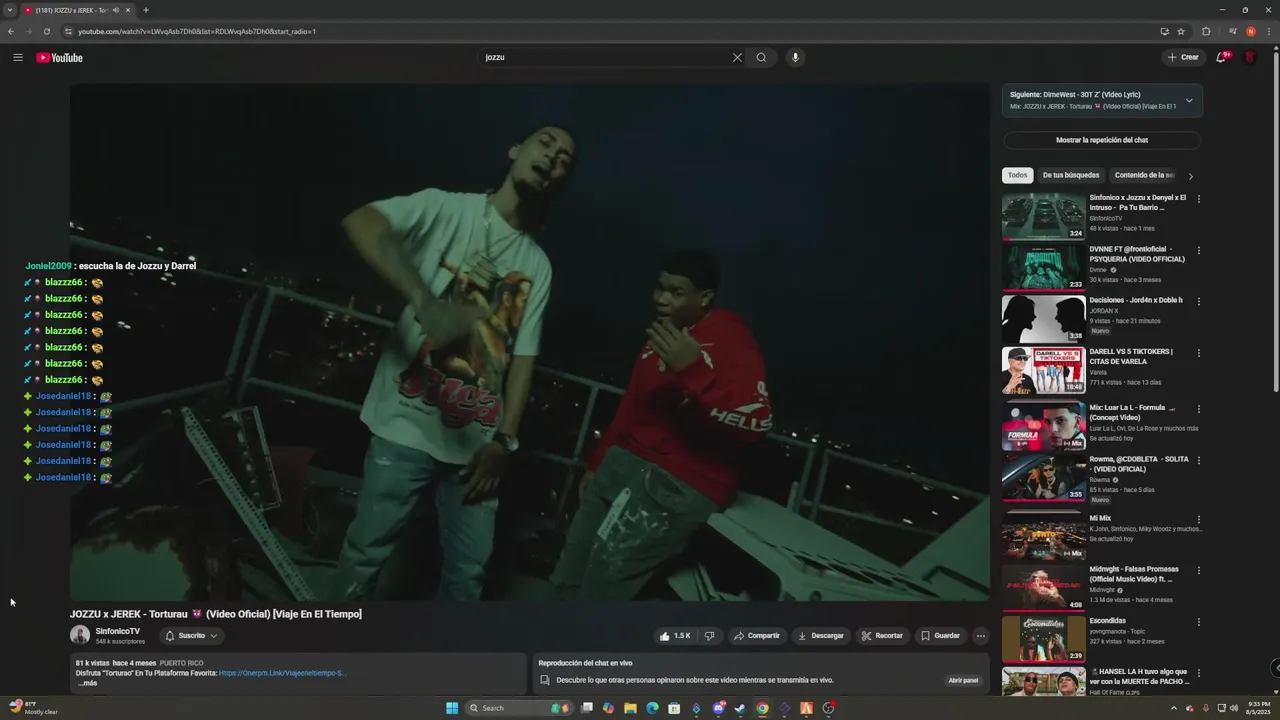The width and height of the screenshot is (1280, 720).
Task: Click the browser address bar URL
Action: click(x=197, y=31)
